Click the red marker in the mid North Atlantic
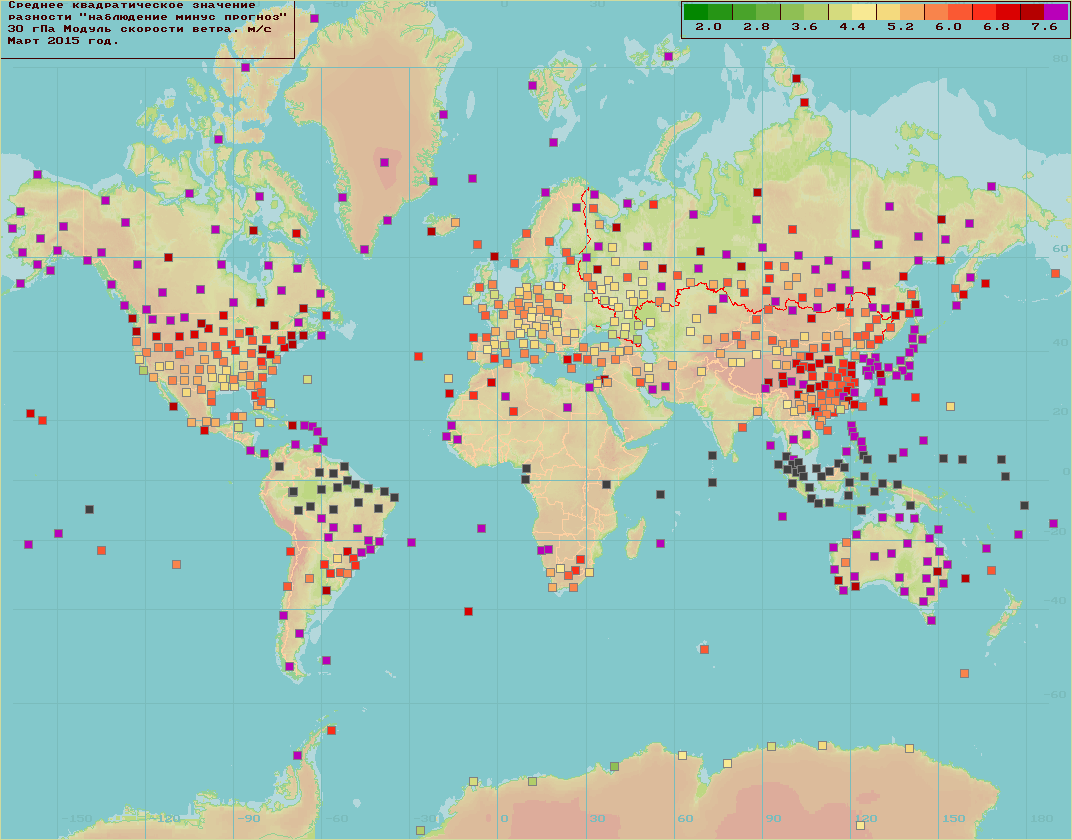 point(418,356)
